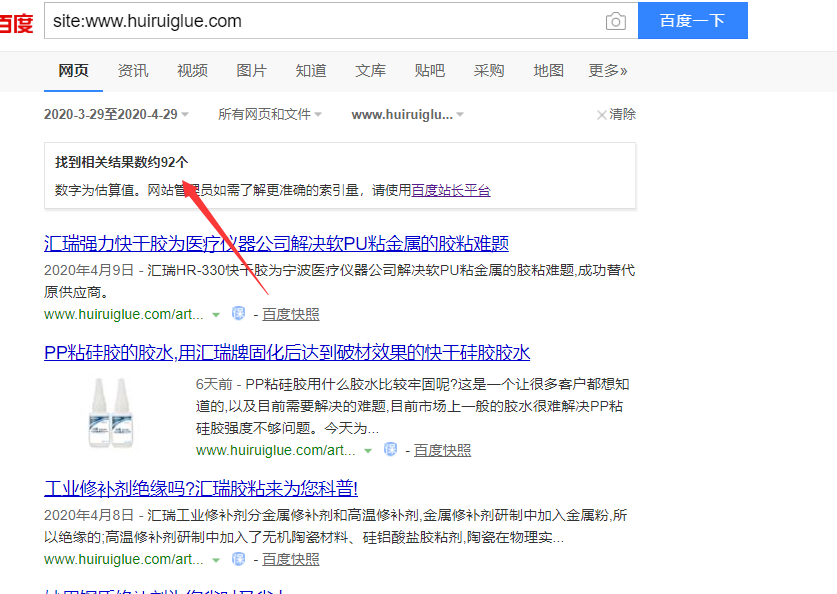
Task: Click the camera image search icon
Action: (615, 21)
